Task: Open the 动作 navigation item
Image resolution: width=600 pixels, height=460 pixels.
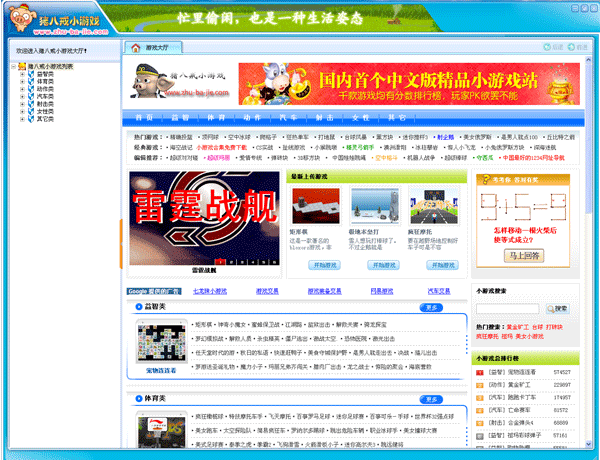Action: point(252,118)
